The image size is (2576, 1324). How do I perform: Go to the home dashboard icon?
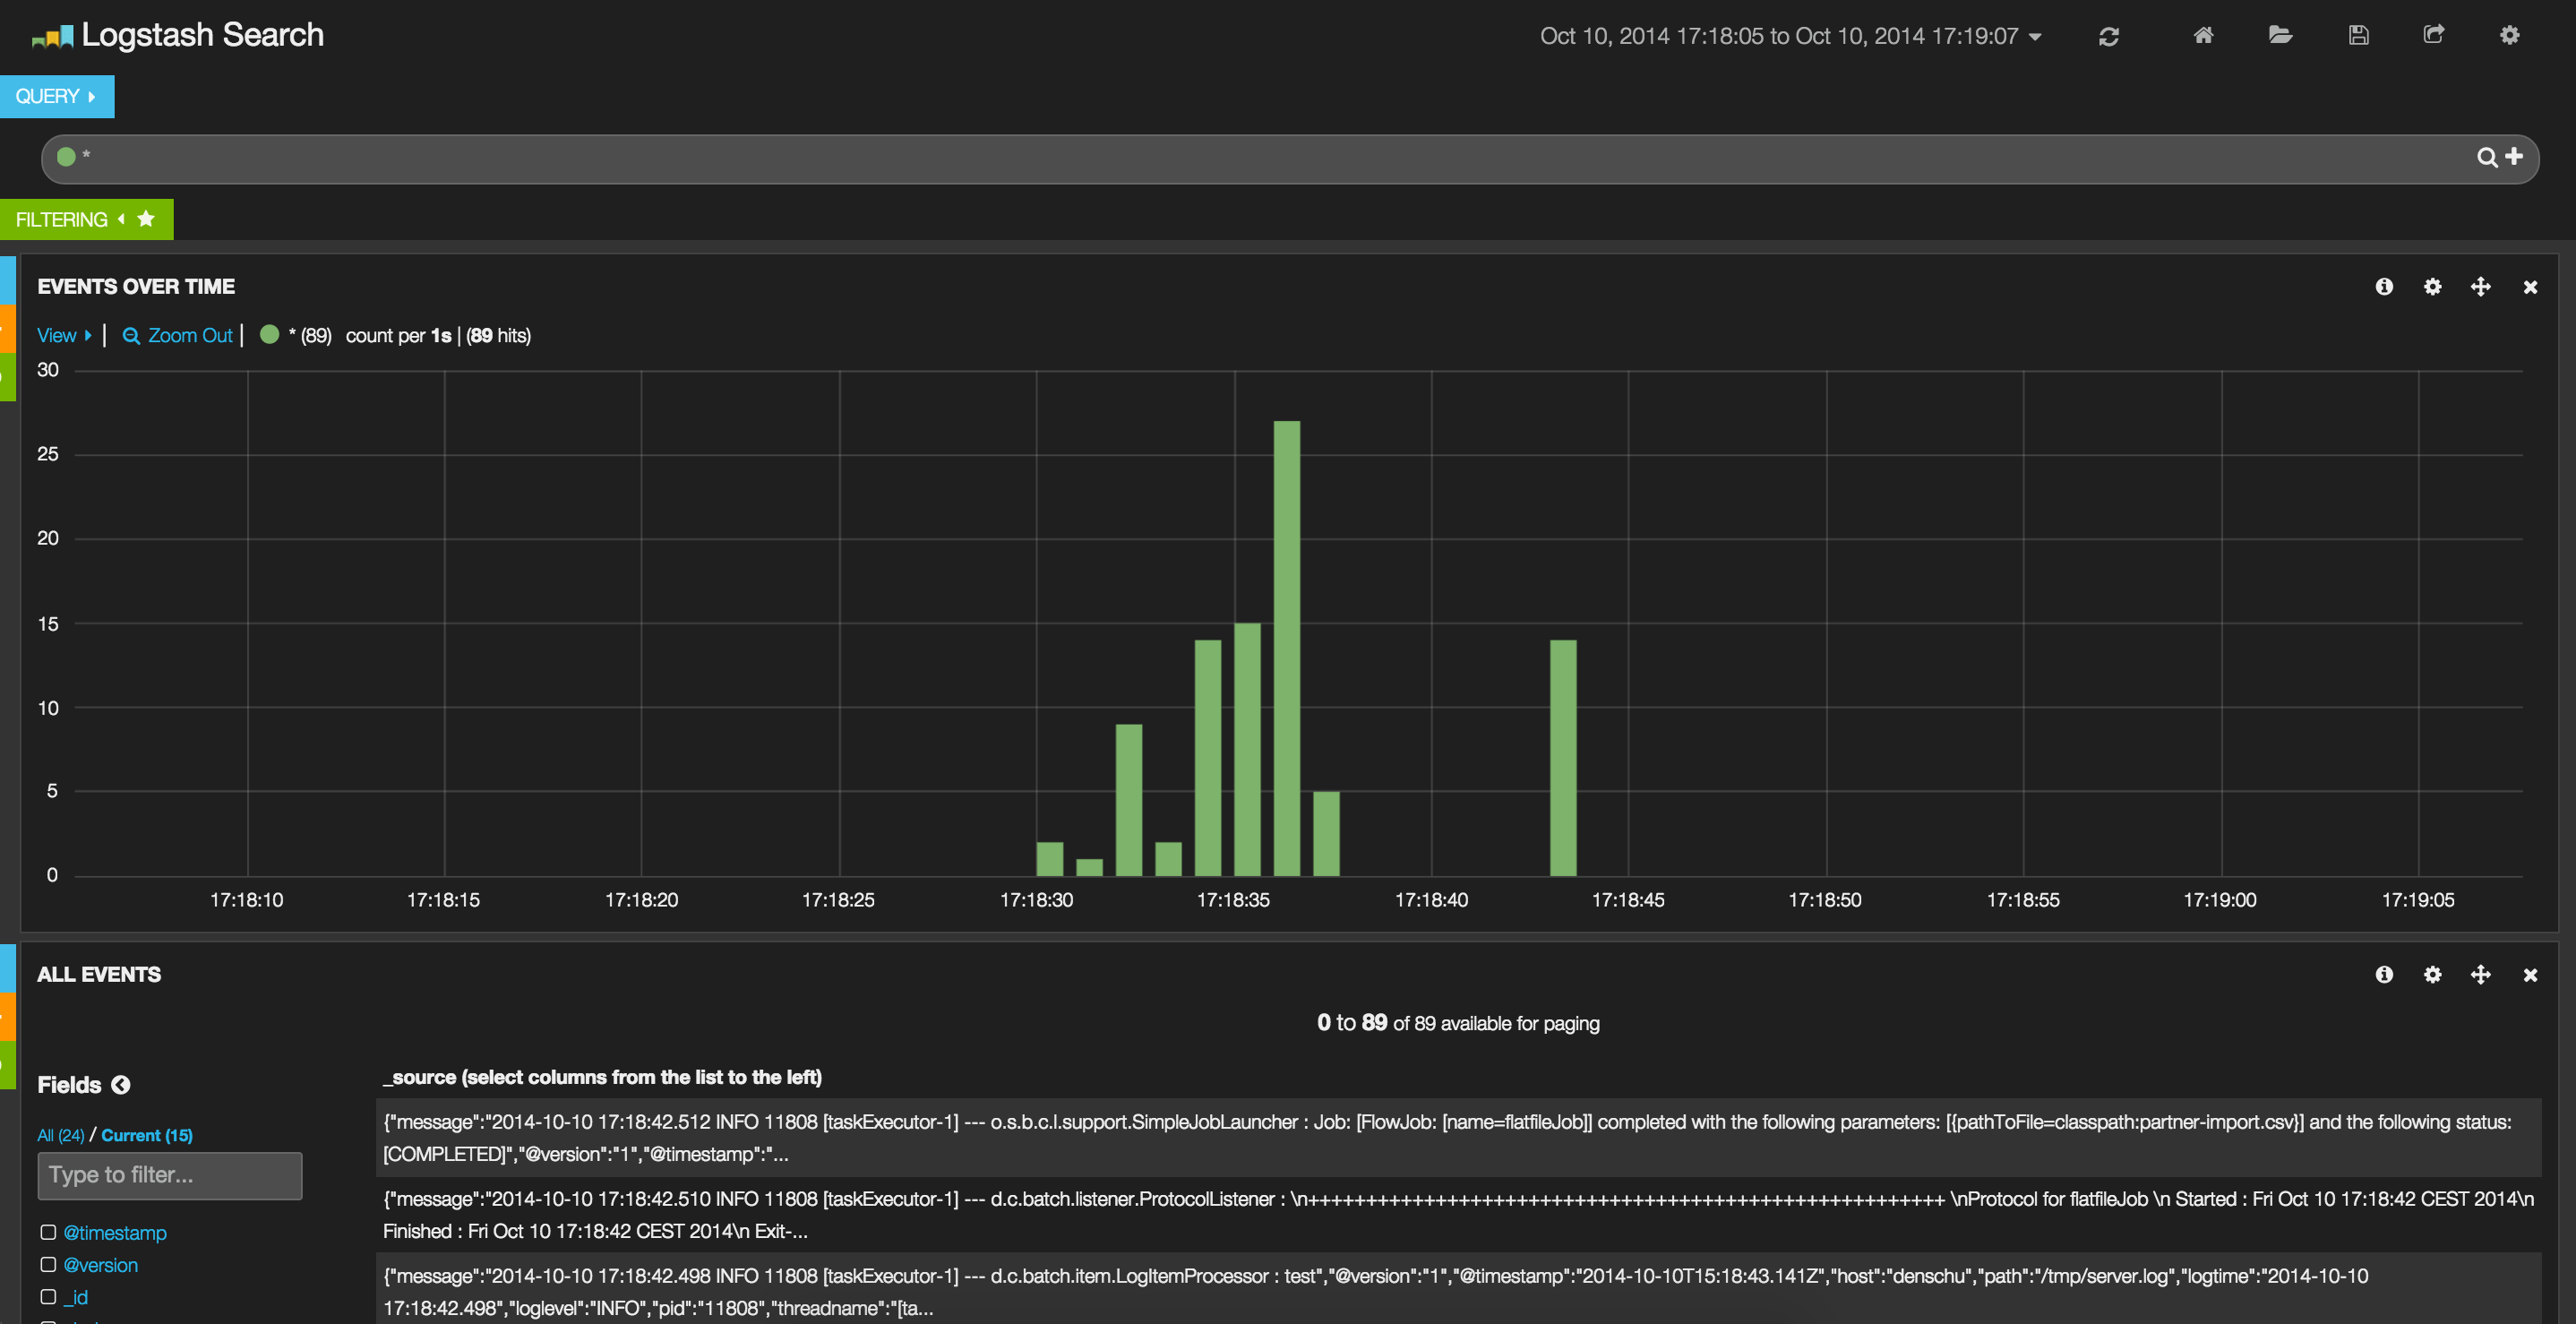pos(2203,36)
